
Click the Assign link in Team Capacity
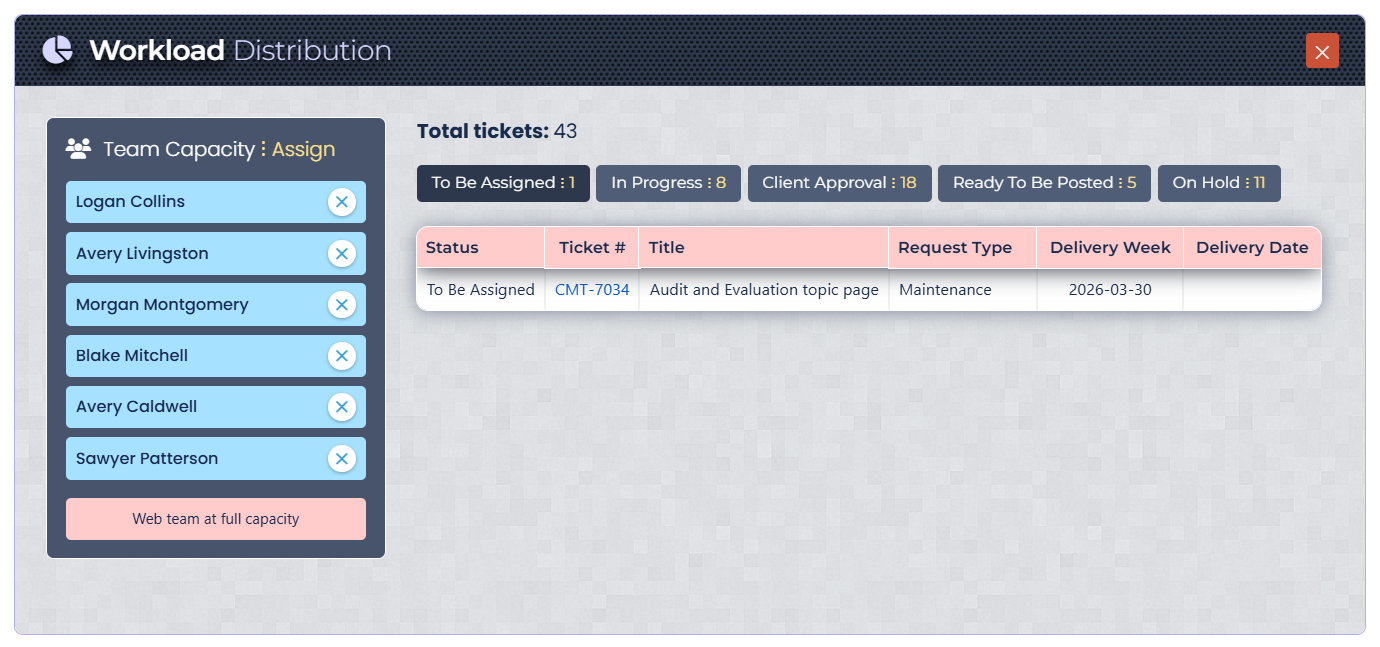point(303,149)
